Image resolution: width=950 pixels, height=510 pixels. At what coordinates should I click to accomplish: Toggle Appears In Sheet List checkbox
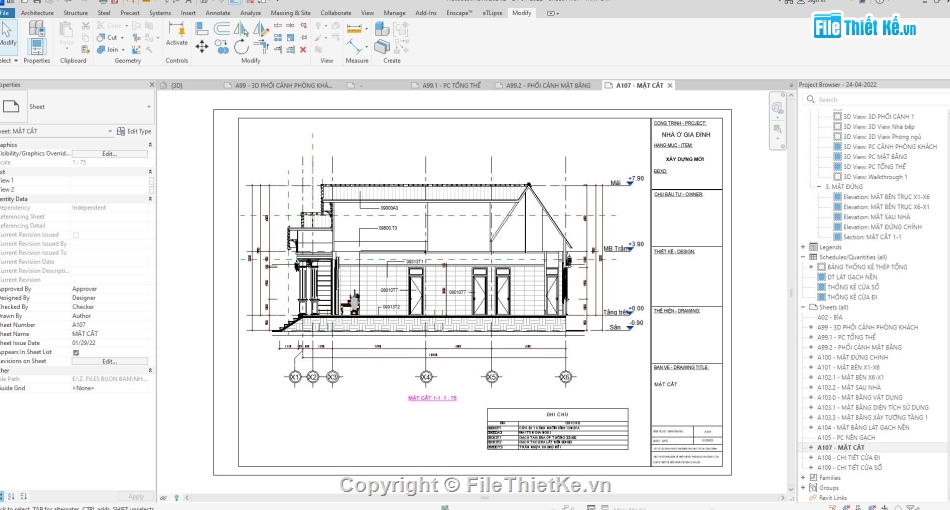click(x=76, y=353)
